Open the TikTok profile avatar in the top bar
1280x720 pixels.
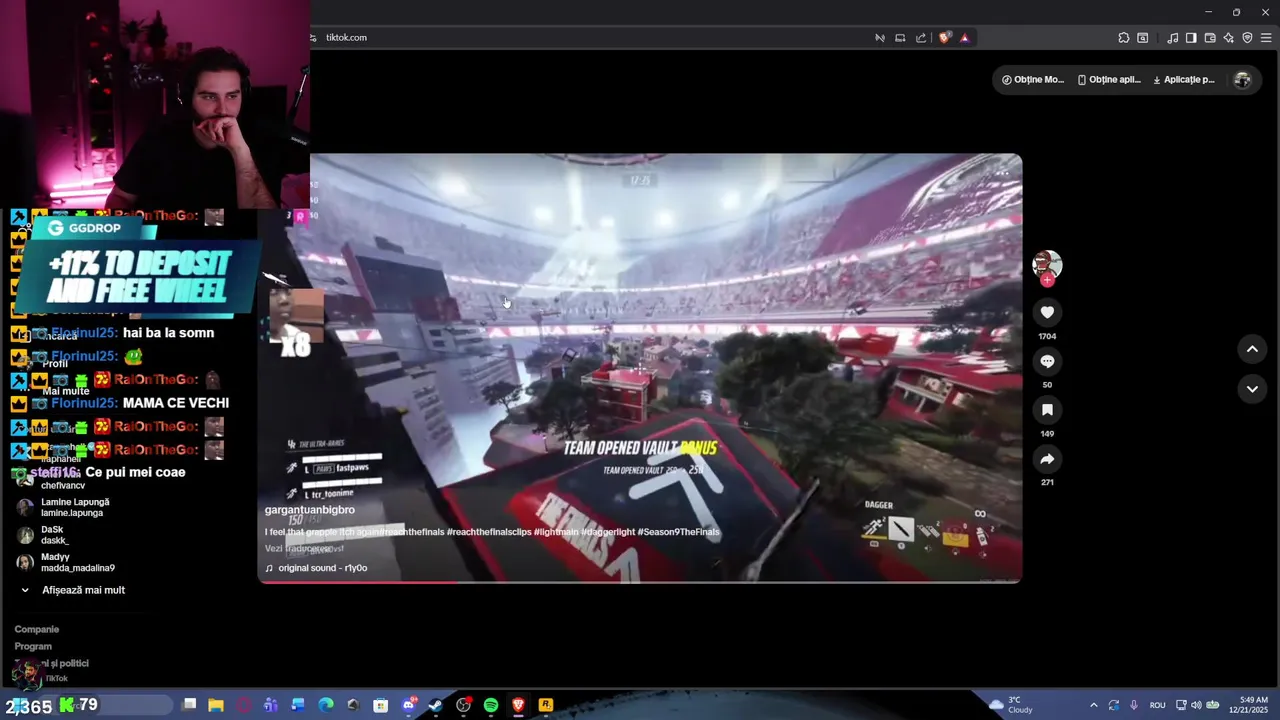pyautogui.click(x=1242, y=80)
